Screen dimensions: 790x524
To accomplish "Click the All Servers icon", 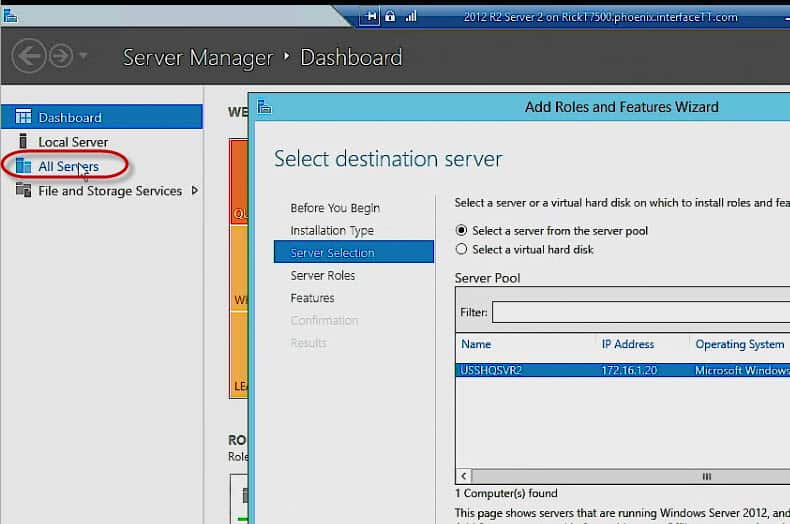I will (23, 166).
